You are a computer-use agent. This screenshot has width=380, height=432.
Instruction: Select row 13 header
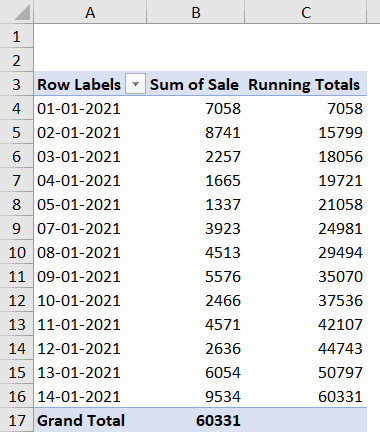click(x=17, y=324)
